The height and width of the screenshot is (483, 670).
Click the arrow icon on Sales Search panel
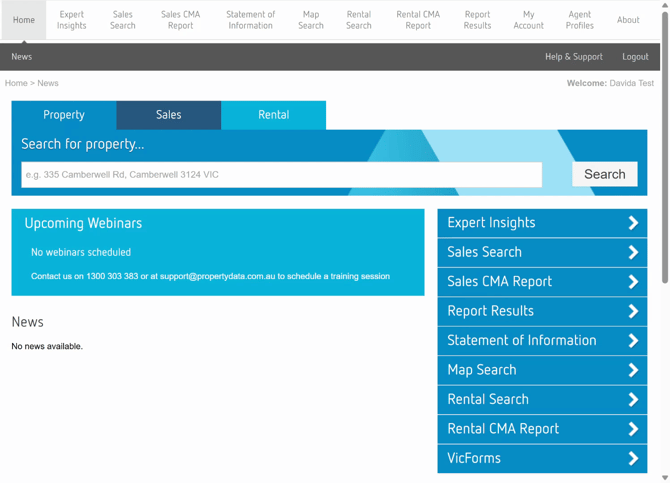click(x=633, y=253)
